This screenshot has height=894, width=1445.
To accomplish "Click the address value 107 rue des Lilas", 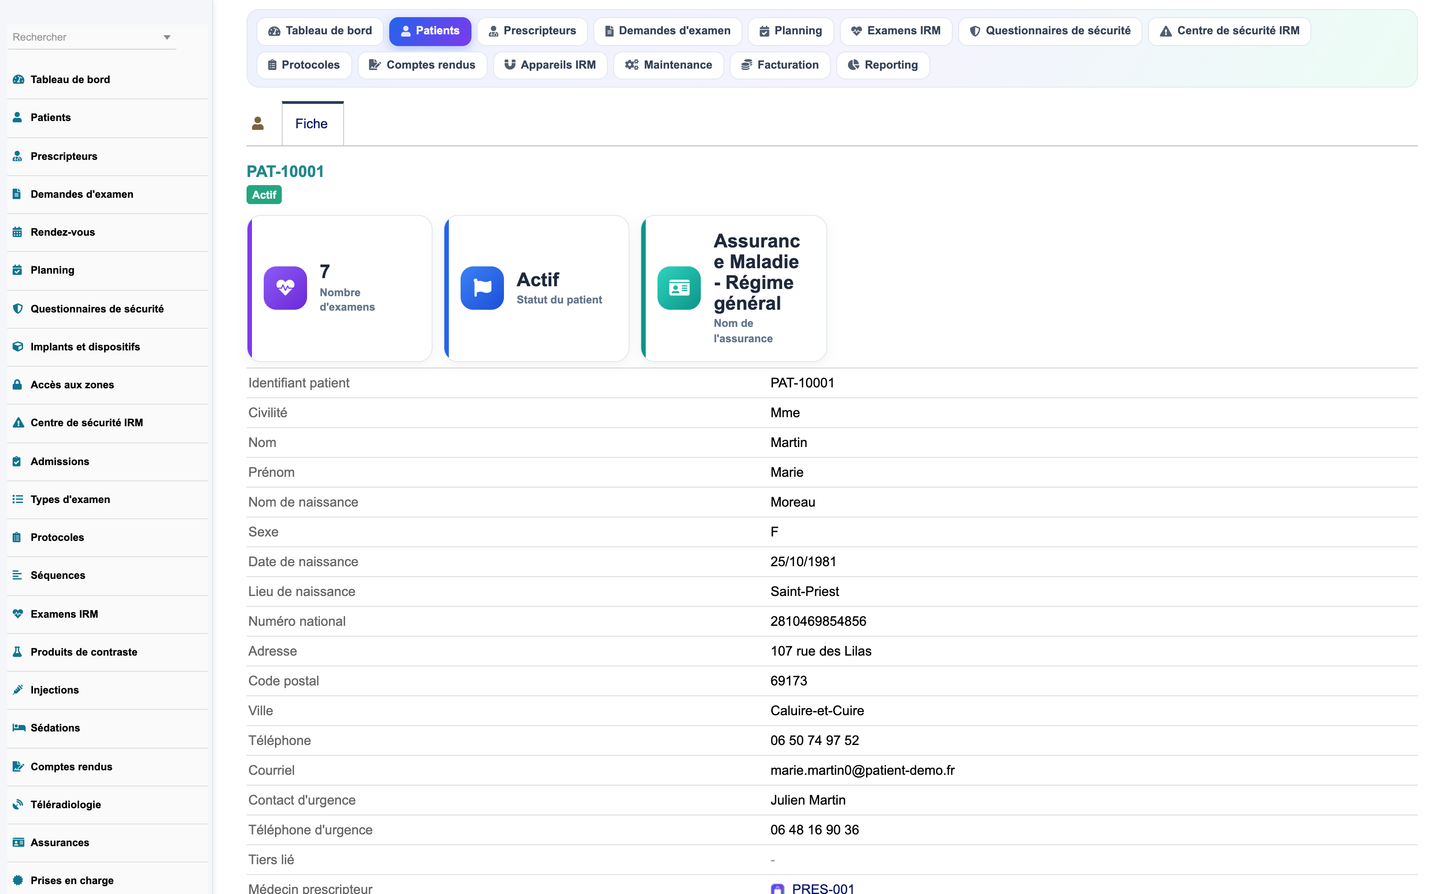I will [x=821, y=652].
